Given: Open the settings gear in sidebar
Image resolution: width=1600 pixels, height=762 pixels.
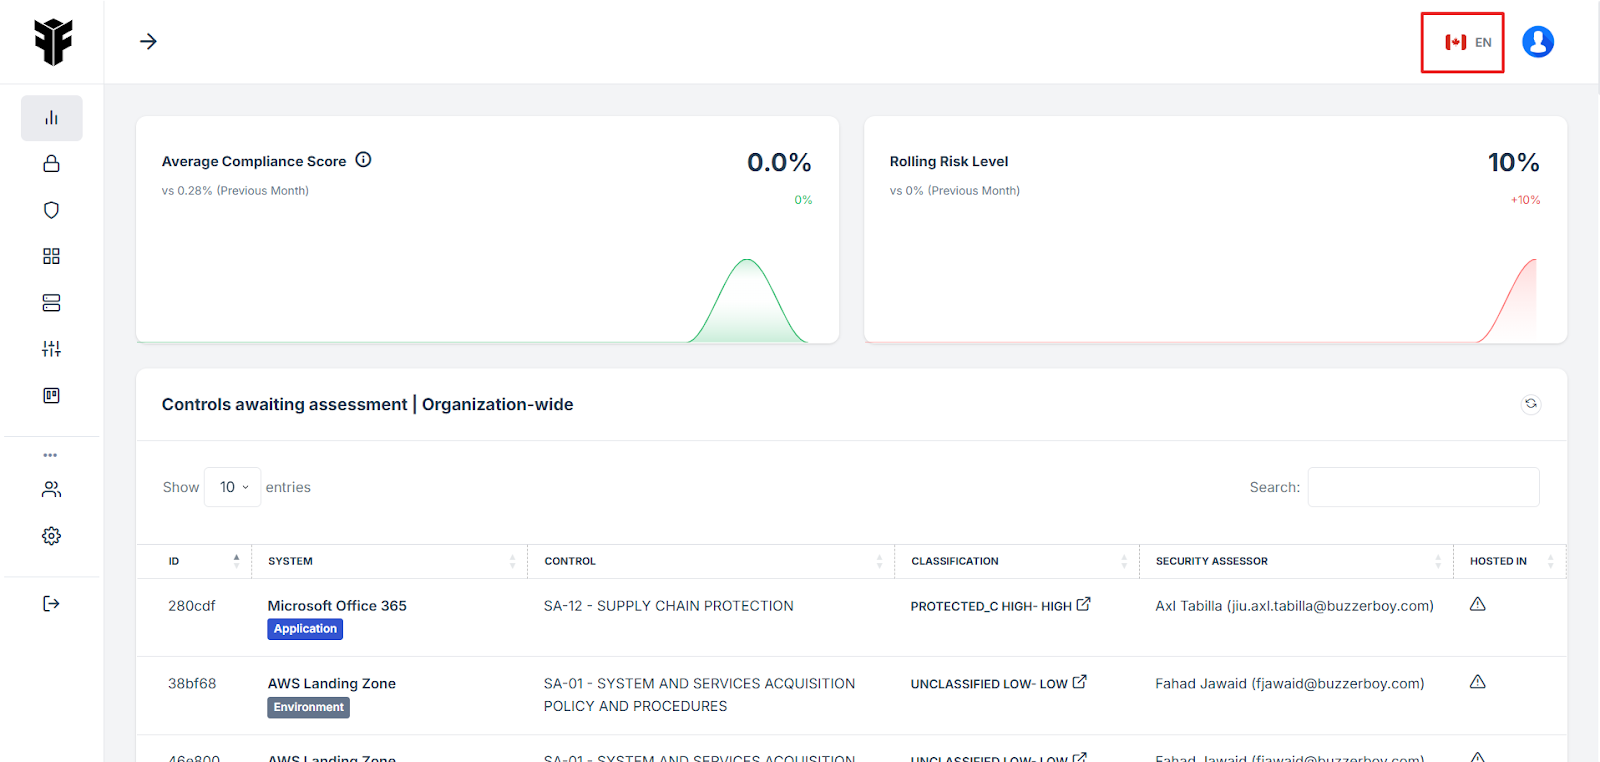Looking at the screenshot, I should pos(51,536).
